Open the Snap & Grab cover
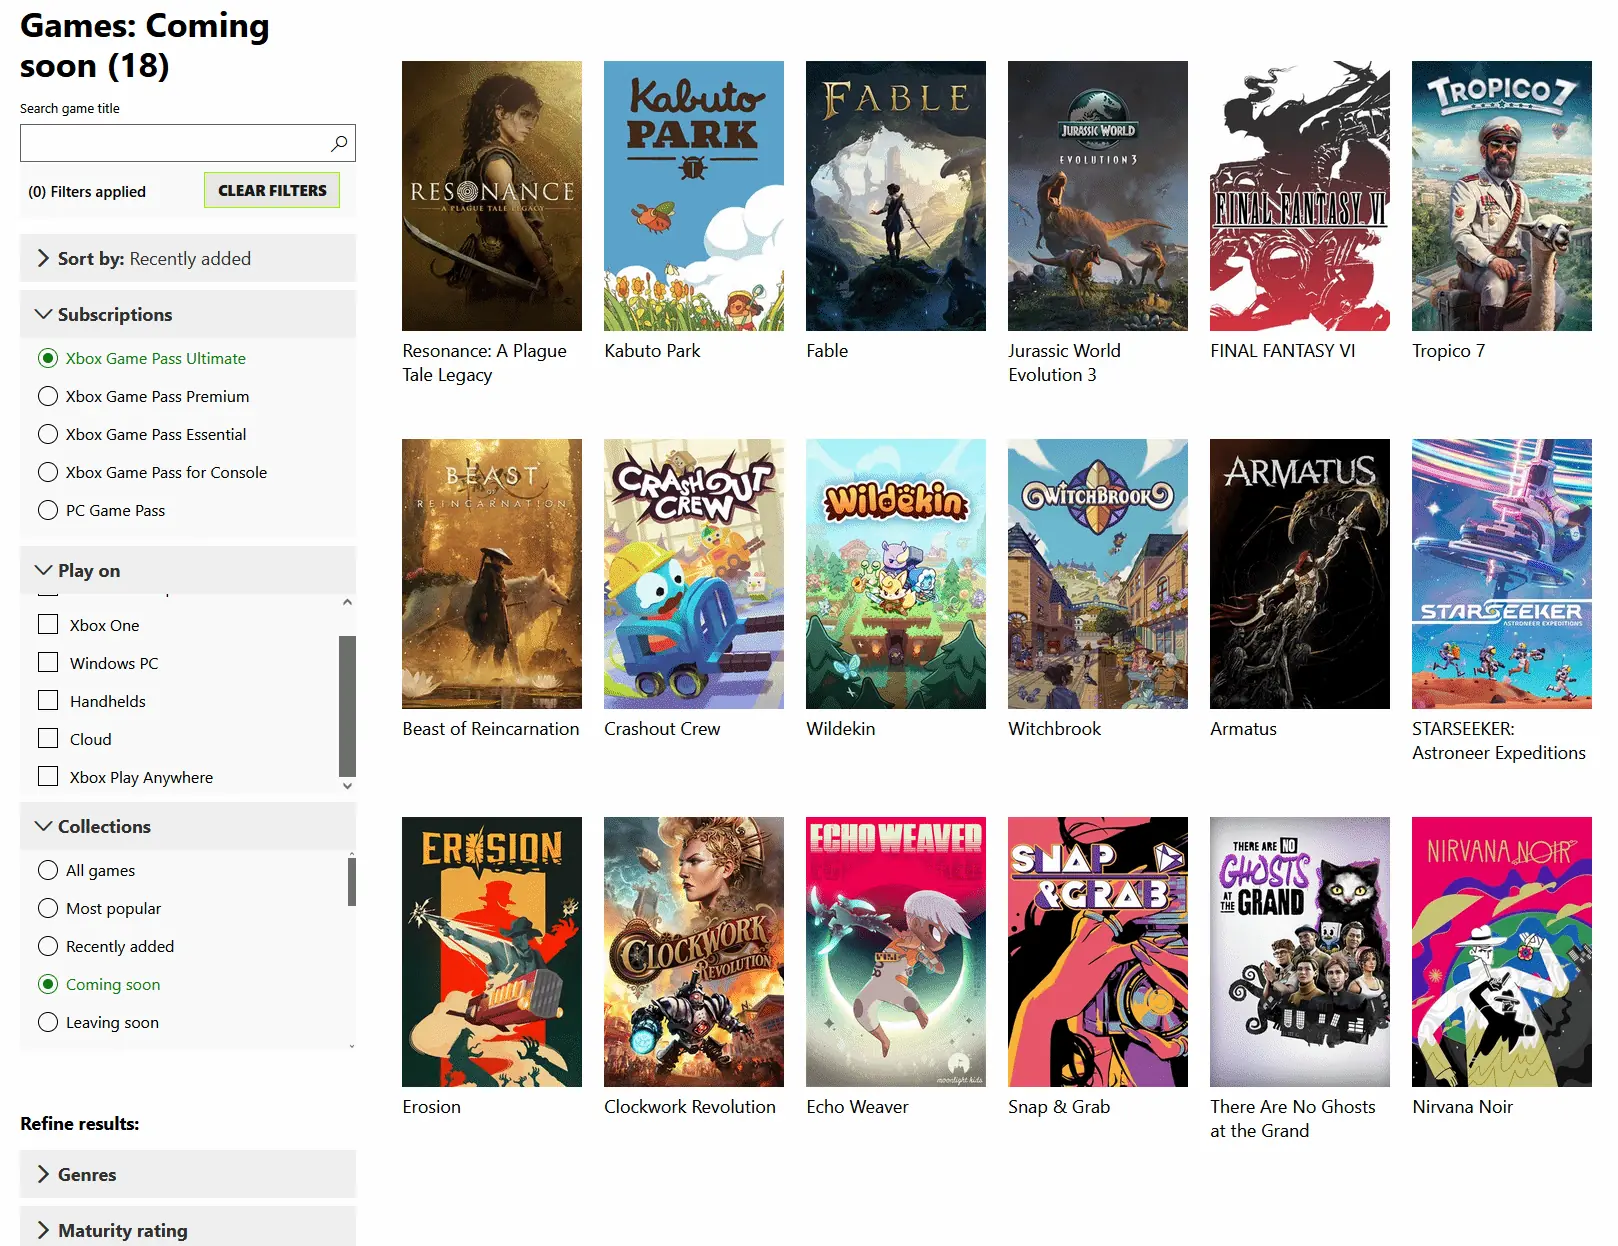The height and width of the screenshot is (1246, 1618). [1098, 952]
